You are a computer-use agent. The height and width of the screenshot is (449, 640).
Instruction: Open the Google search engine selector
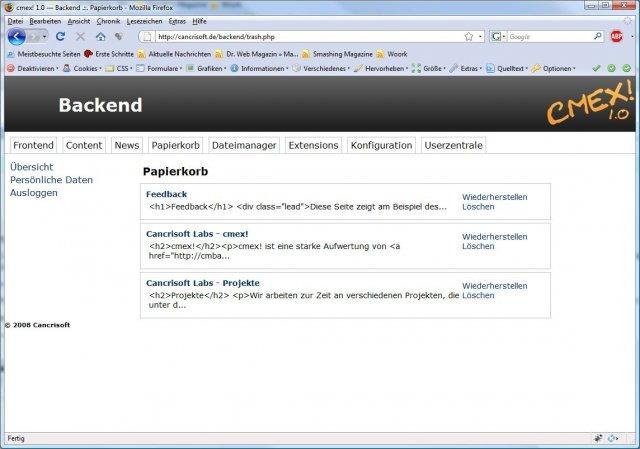[x=498, y=37]
